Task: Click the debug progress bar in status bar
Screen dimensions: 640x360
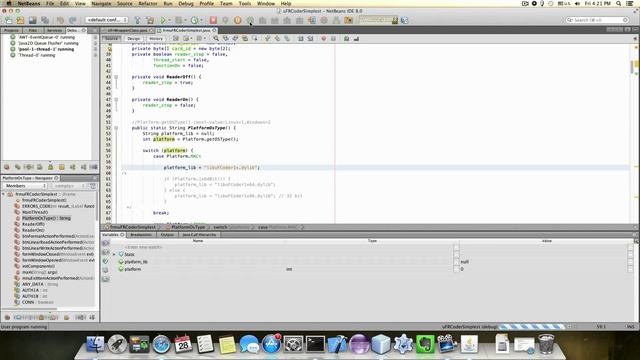Action: pyautogui.click(x=533, y=327)
